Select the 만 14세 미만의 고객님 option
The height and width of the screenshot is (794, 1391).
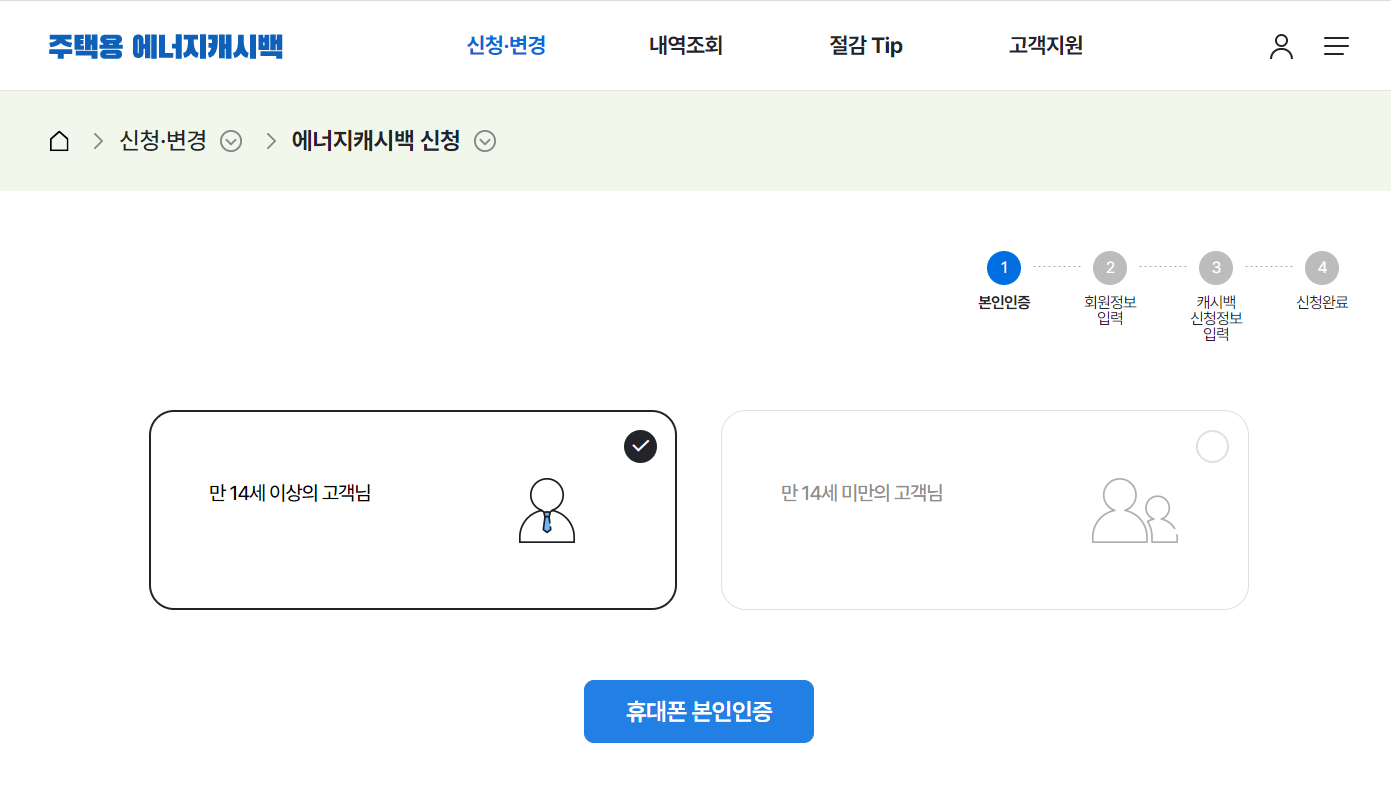tap(985, 510)
